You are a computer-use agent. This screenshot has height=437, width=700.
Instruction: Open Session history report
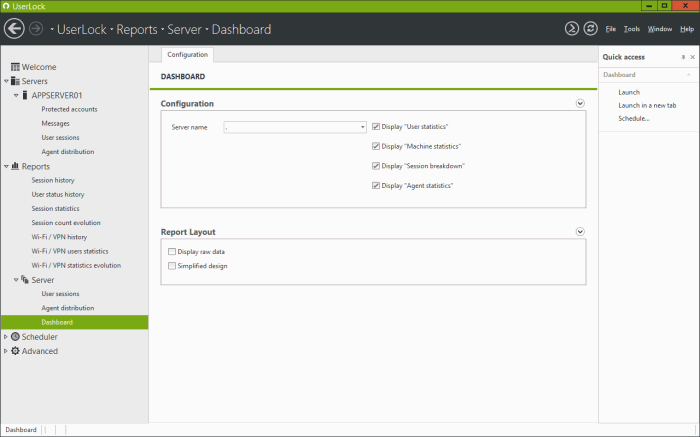53,180
